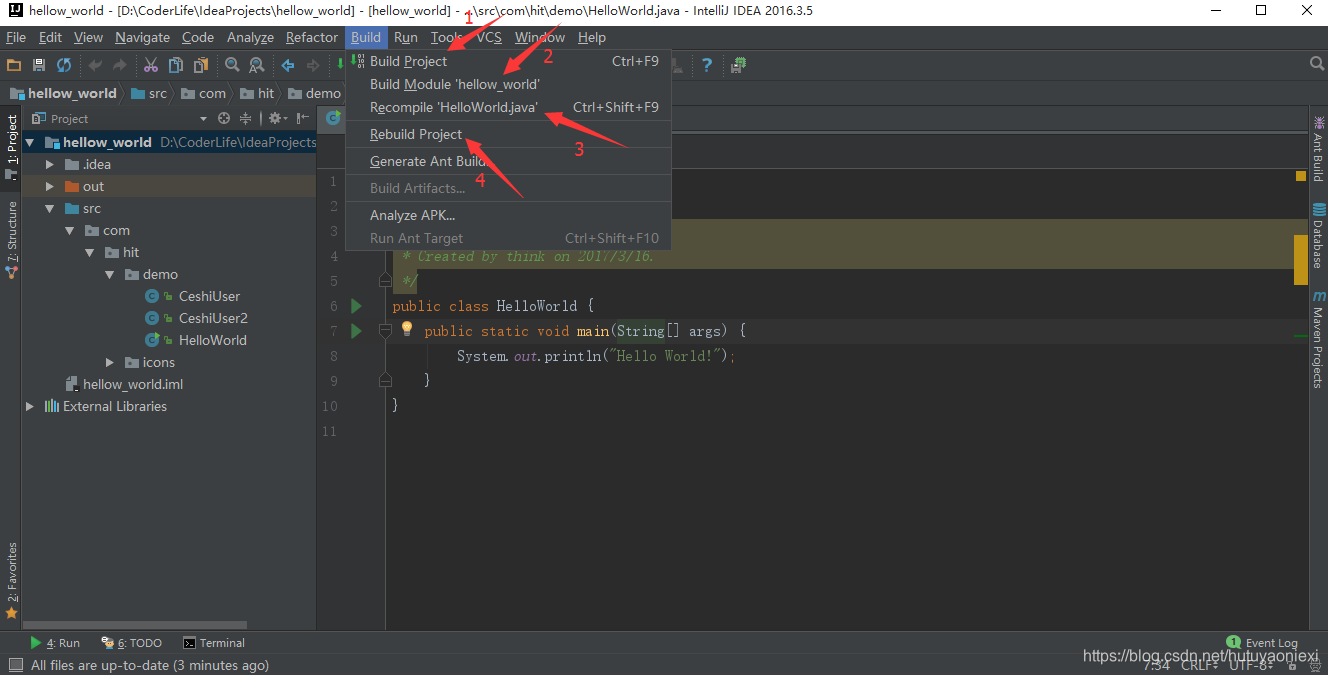Expand the .idea folder
1328x675 pixels.
[x=50, y=164]
